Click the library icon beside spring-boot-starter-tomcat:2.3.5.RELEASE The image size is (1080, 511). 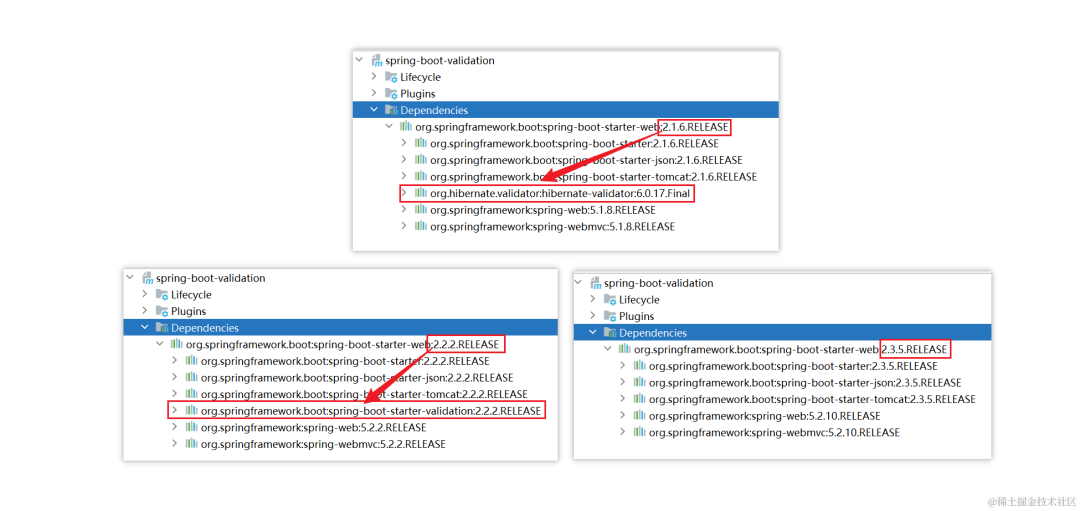coord(639,399)
